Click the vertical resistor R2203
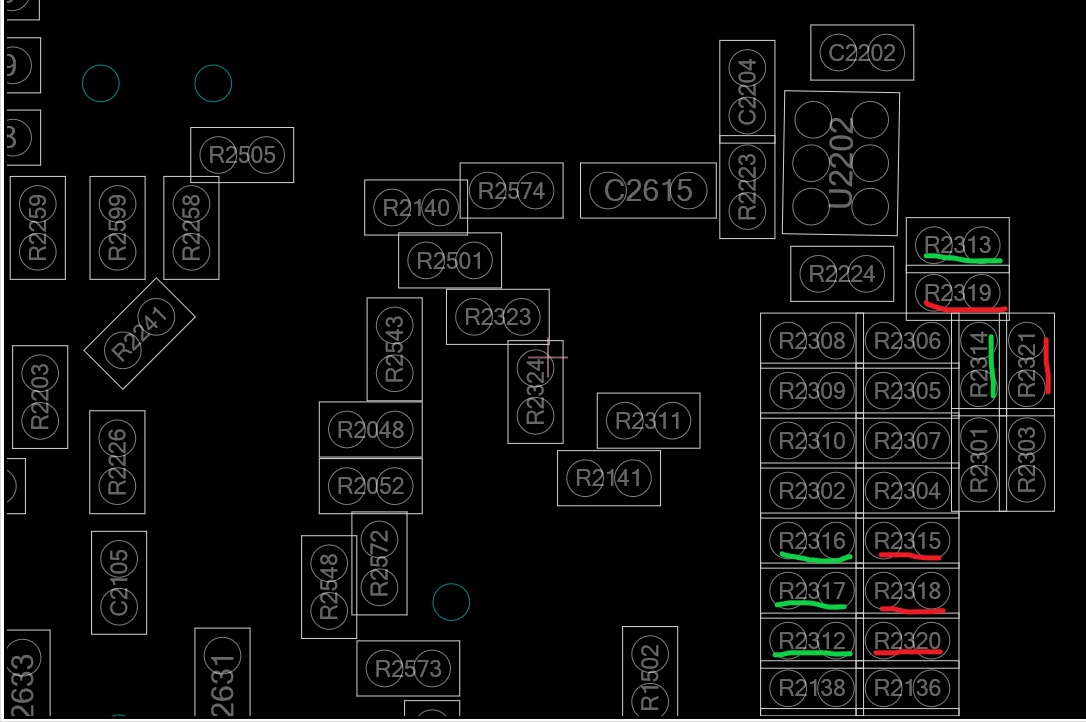 [x=40, y=397]
